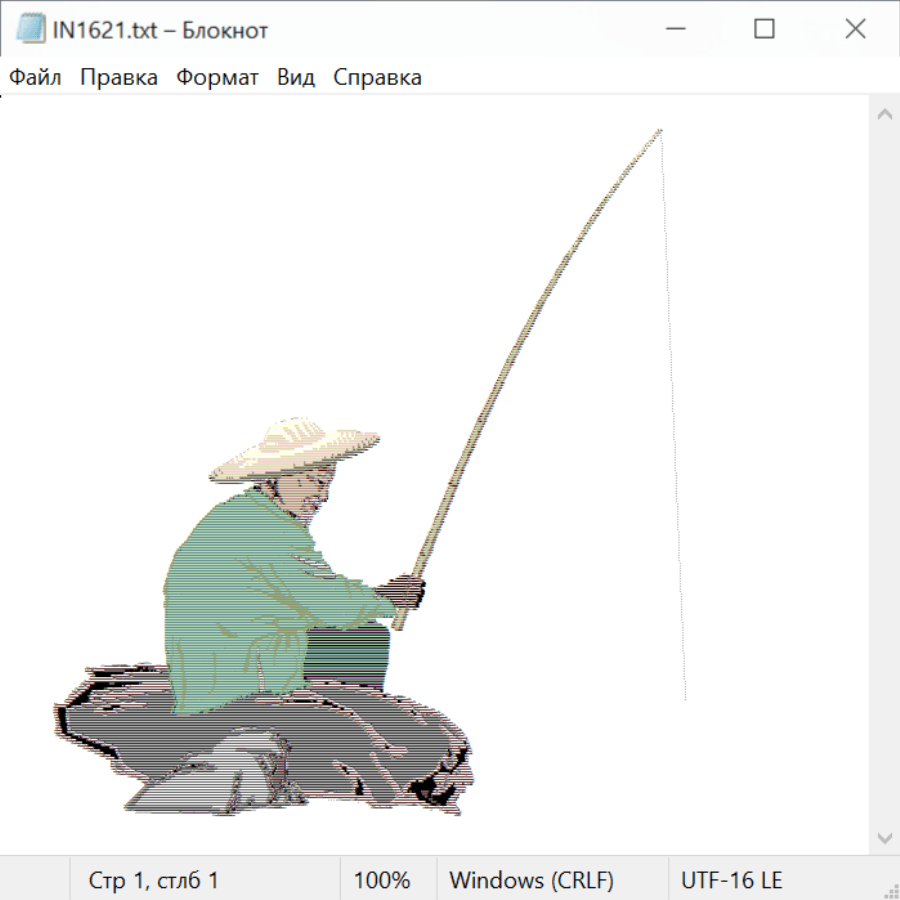Maximize the Блокнот window
Screen dimensions: 900x900
coord(764,30)
